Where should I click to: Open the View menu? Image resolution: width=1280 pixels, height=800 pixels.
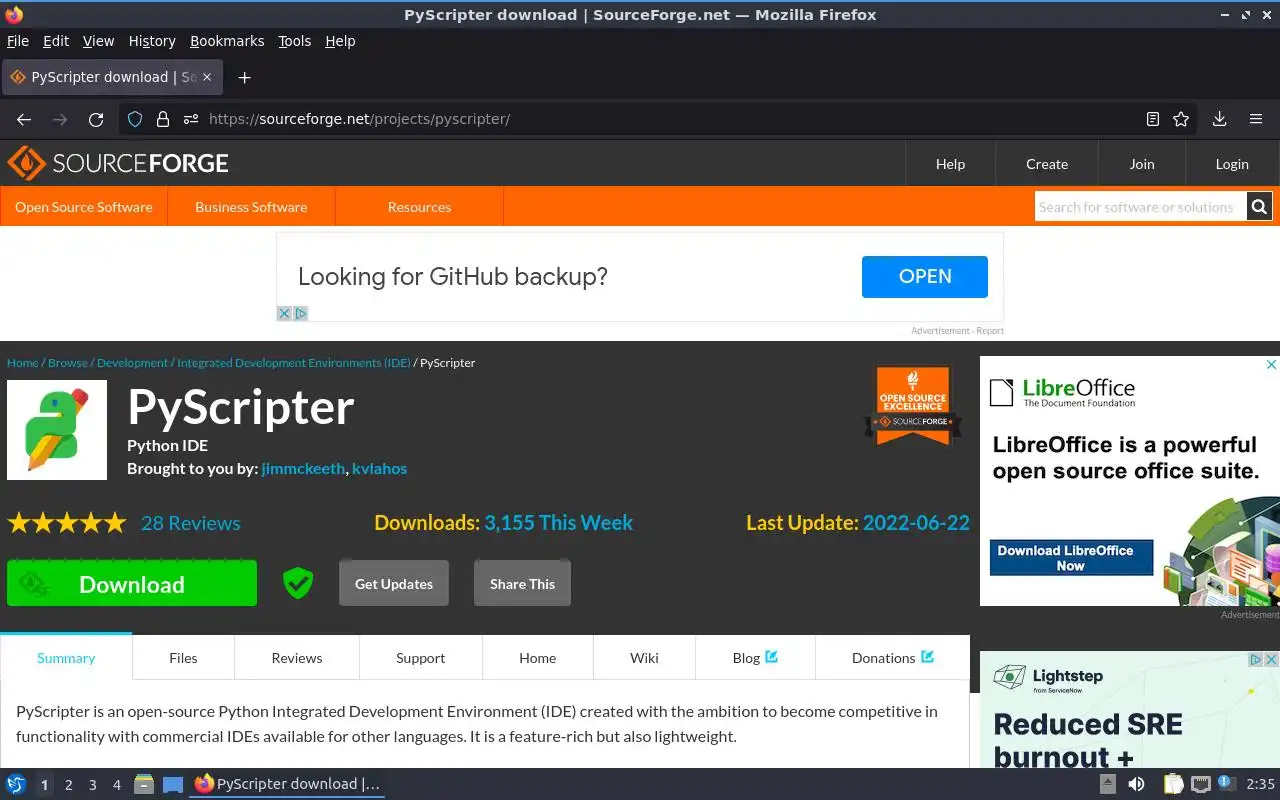pos(98,41)
